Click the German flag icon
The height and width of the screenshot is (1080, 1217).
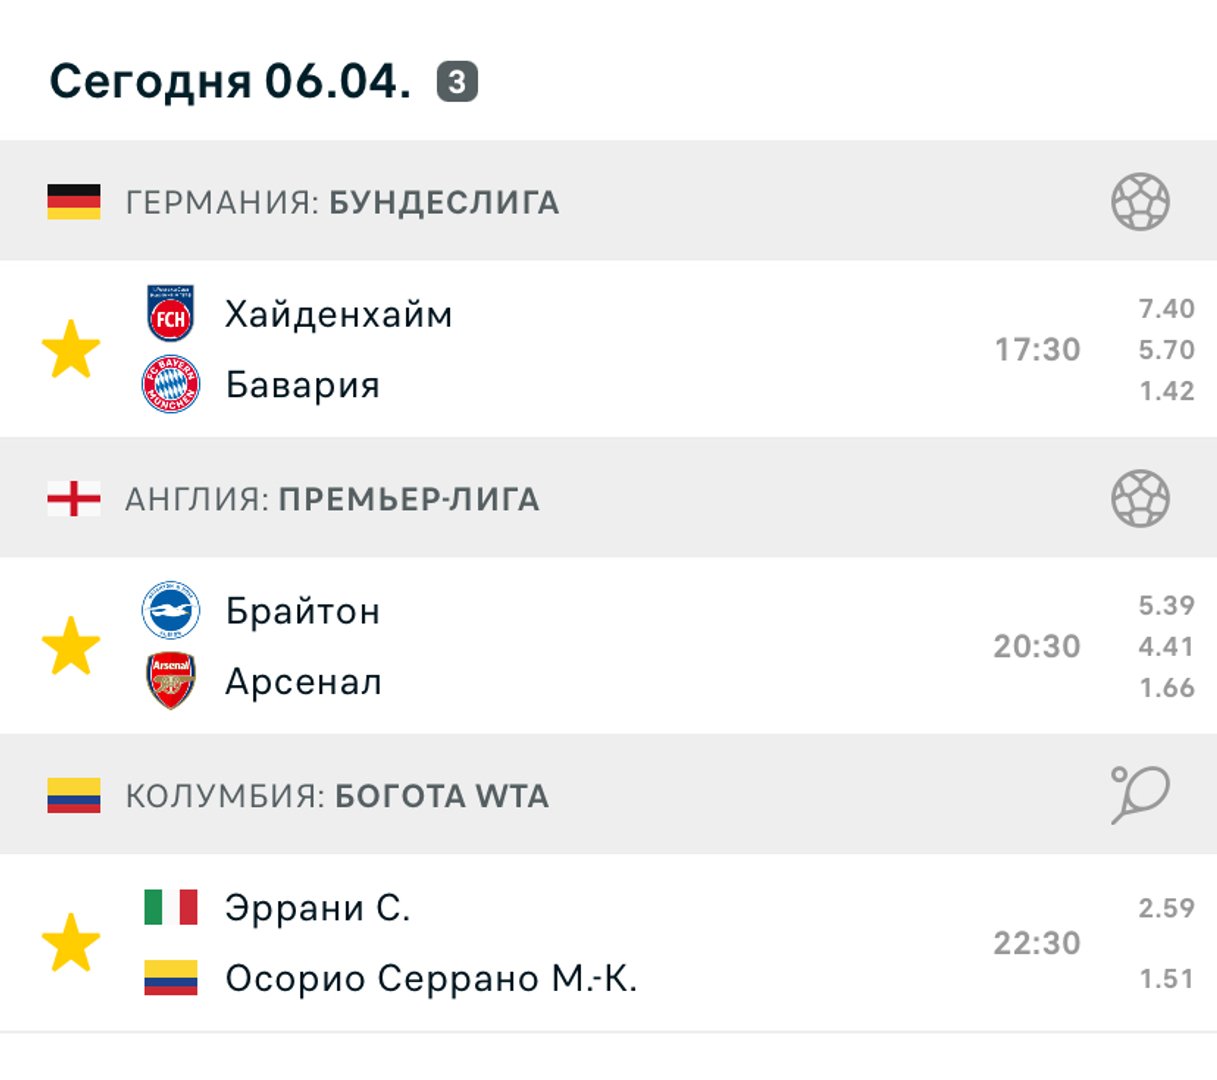click(x=74, y=202)
